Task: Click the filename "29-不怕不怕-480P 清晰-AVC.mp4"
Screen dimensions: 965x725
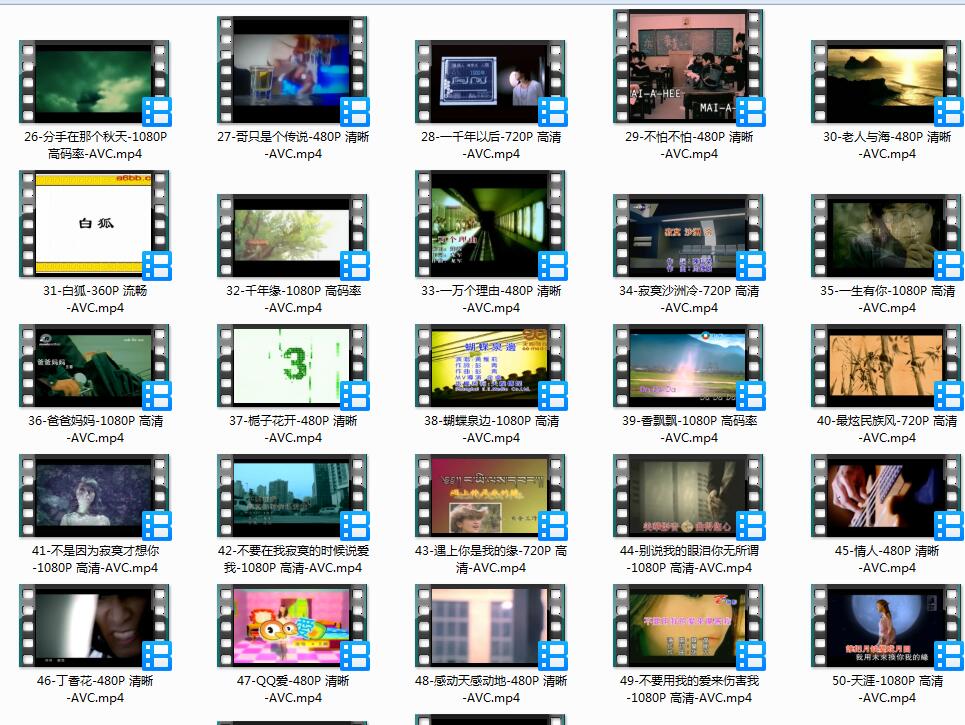Action: tap(689, 145)
